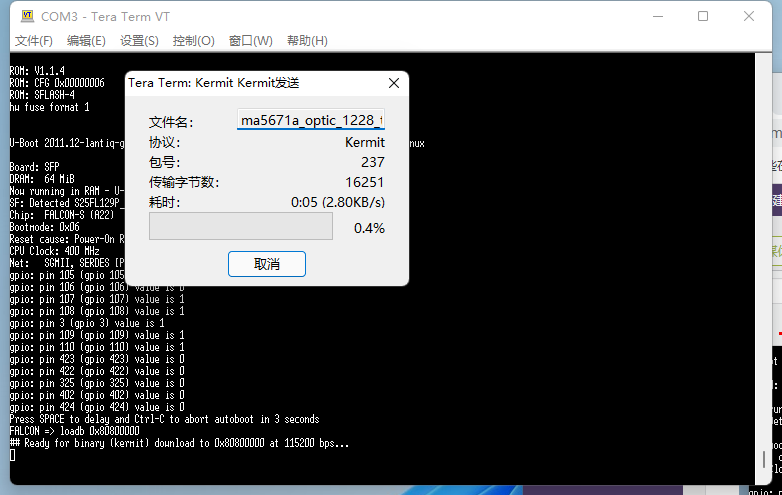Click the 'ROM: CFG 0x00000006' line
Screen dimensions: 782x495
pos(57,83)
